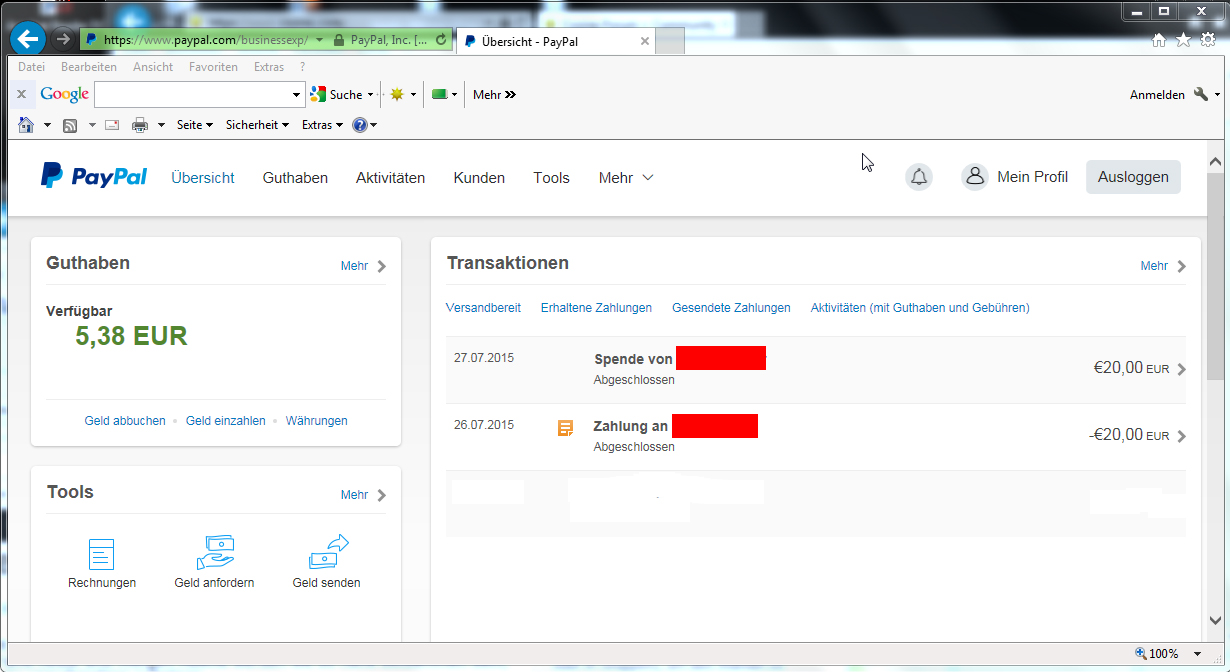Viewport: 1230px width, 672px height.
Task: Click the Geld abbuchen link
Action: point(125,421)
